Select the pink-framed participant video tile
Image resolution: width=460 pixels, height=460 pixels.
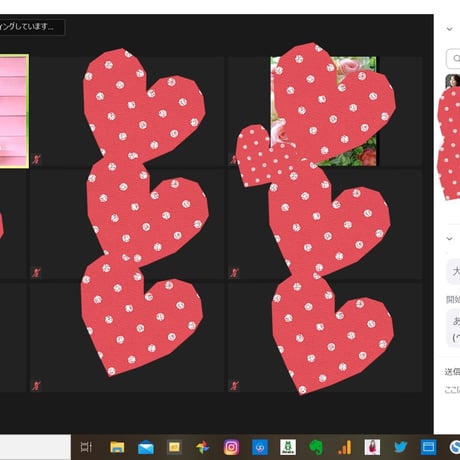[x=14, y=111]
